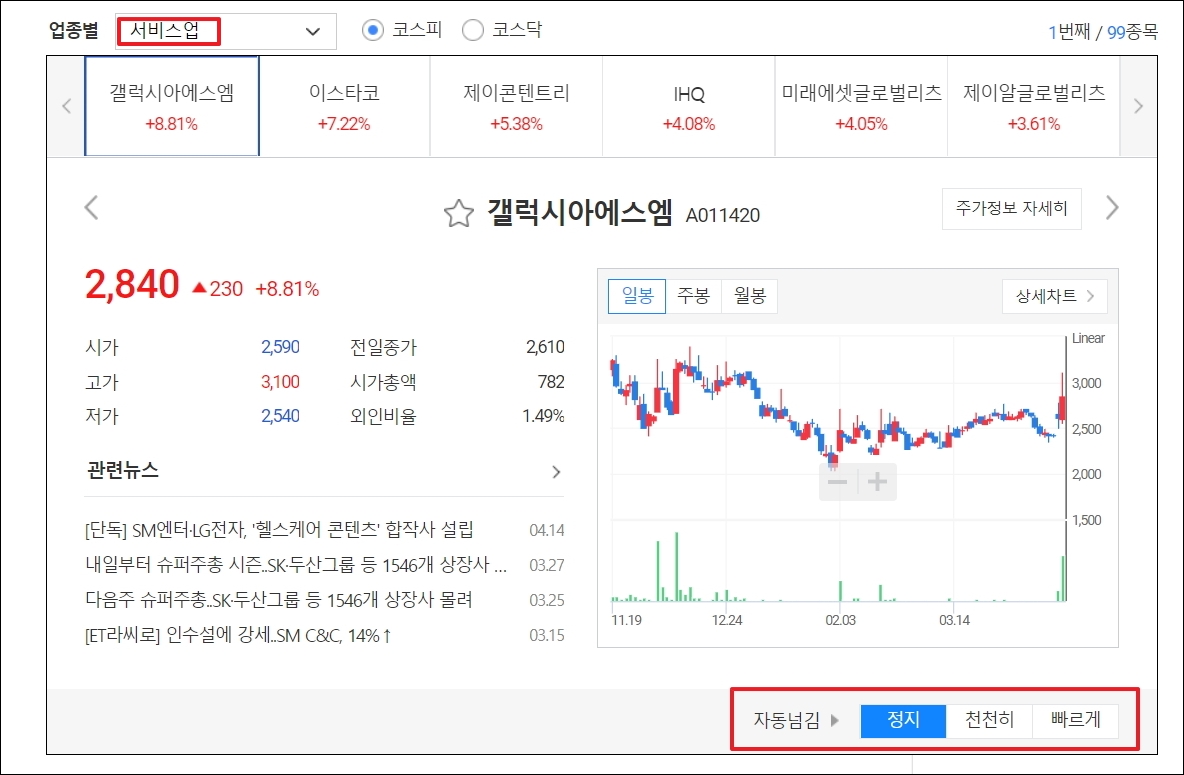This screenshot has height=775, width=1184.
Task: Click the 외인비율 value 1.49%
Action: 544,416
